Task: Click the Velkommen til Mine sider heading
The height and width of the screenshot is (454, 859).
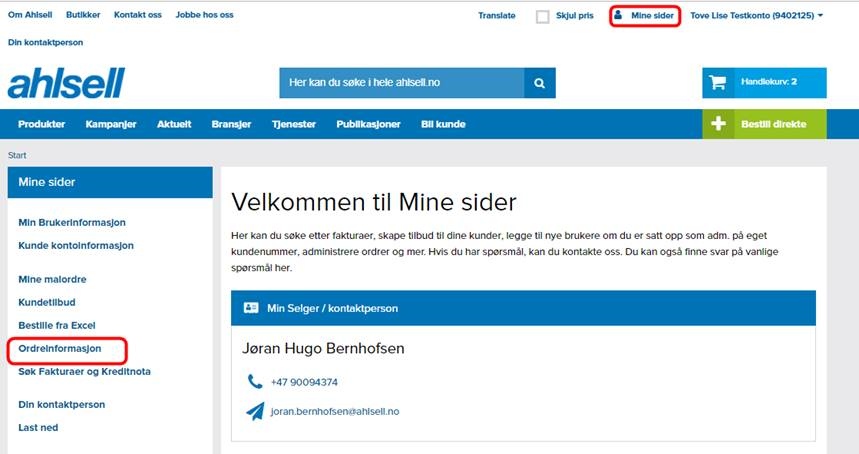Action: tap(374, 202)
